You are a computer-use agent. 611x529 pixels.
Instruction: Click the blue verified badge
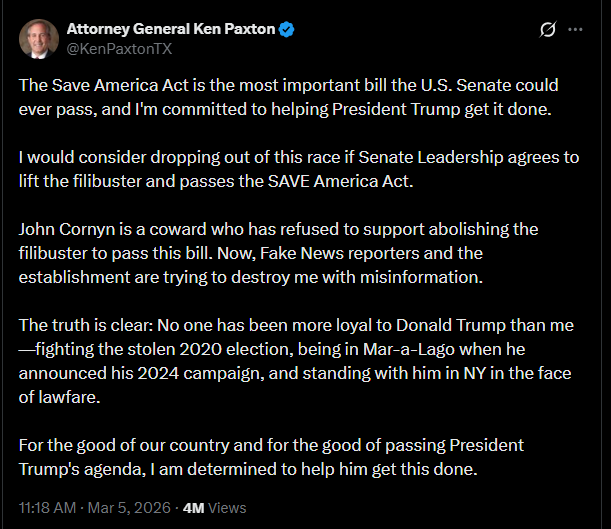point(287,28)
